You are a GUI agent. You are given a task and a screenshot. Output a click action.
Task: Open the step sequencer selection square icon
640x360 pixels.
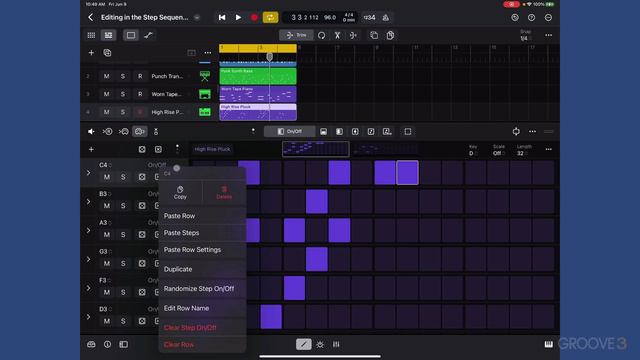pyautogui.click(x=408, y=131)
